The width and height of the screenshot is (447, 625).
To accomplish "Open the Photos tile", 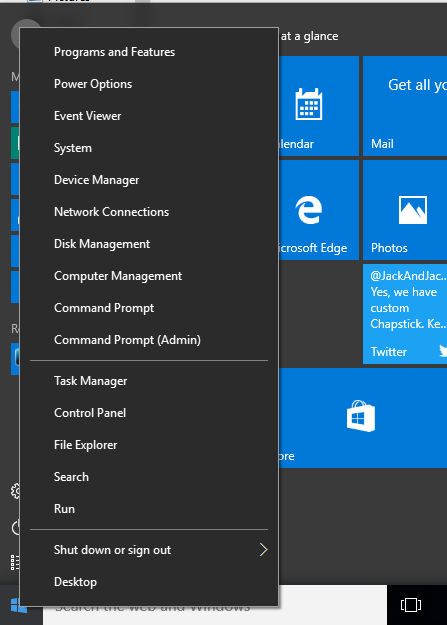I will 405,210.
